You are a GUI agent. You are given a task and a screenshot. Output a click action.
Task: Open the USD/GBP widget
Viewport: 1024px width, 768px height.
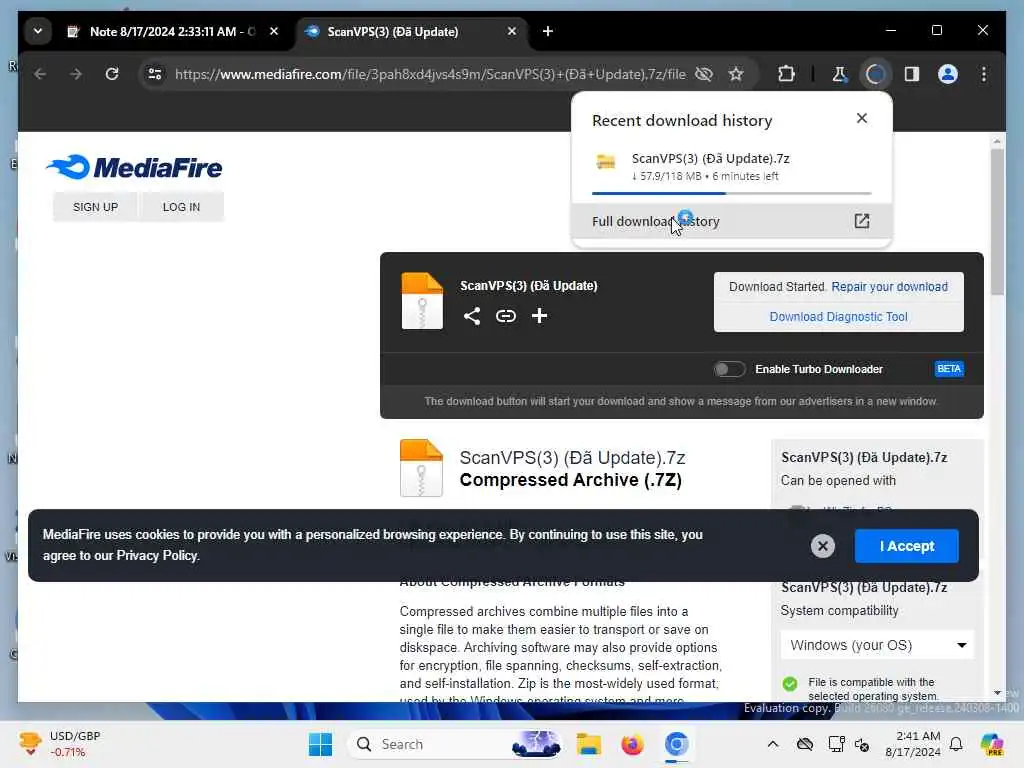click(60, 744)
